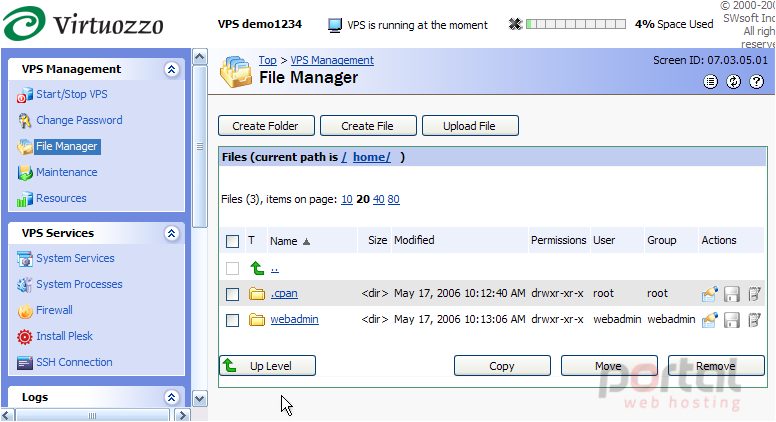Click the Copy button
The image size is (776, 422).
pos(502,366)
